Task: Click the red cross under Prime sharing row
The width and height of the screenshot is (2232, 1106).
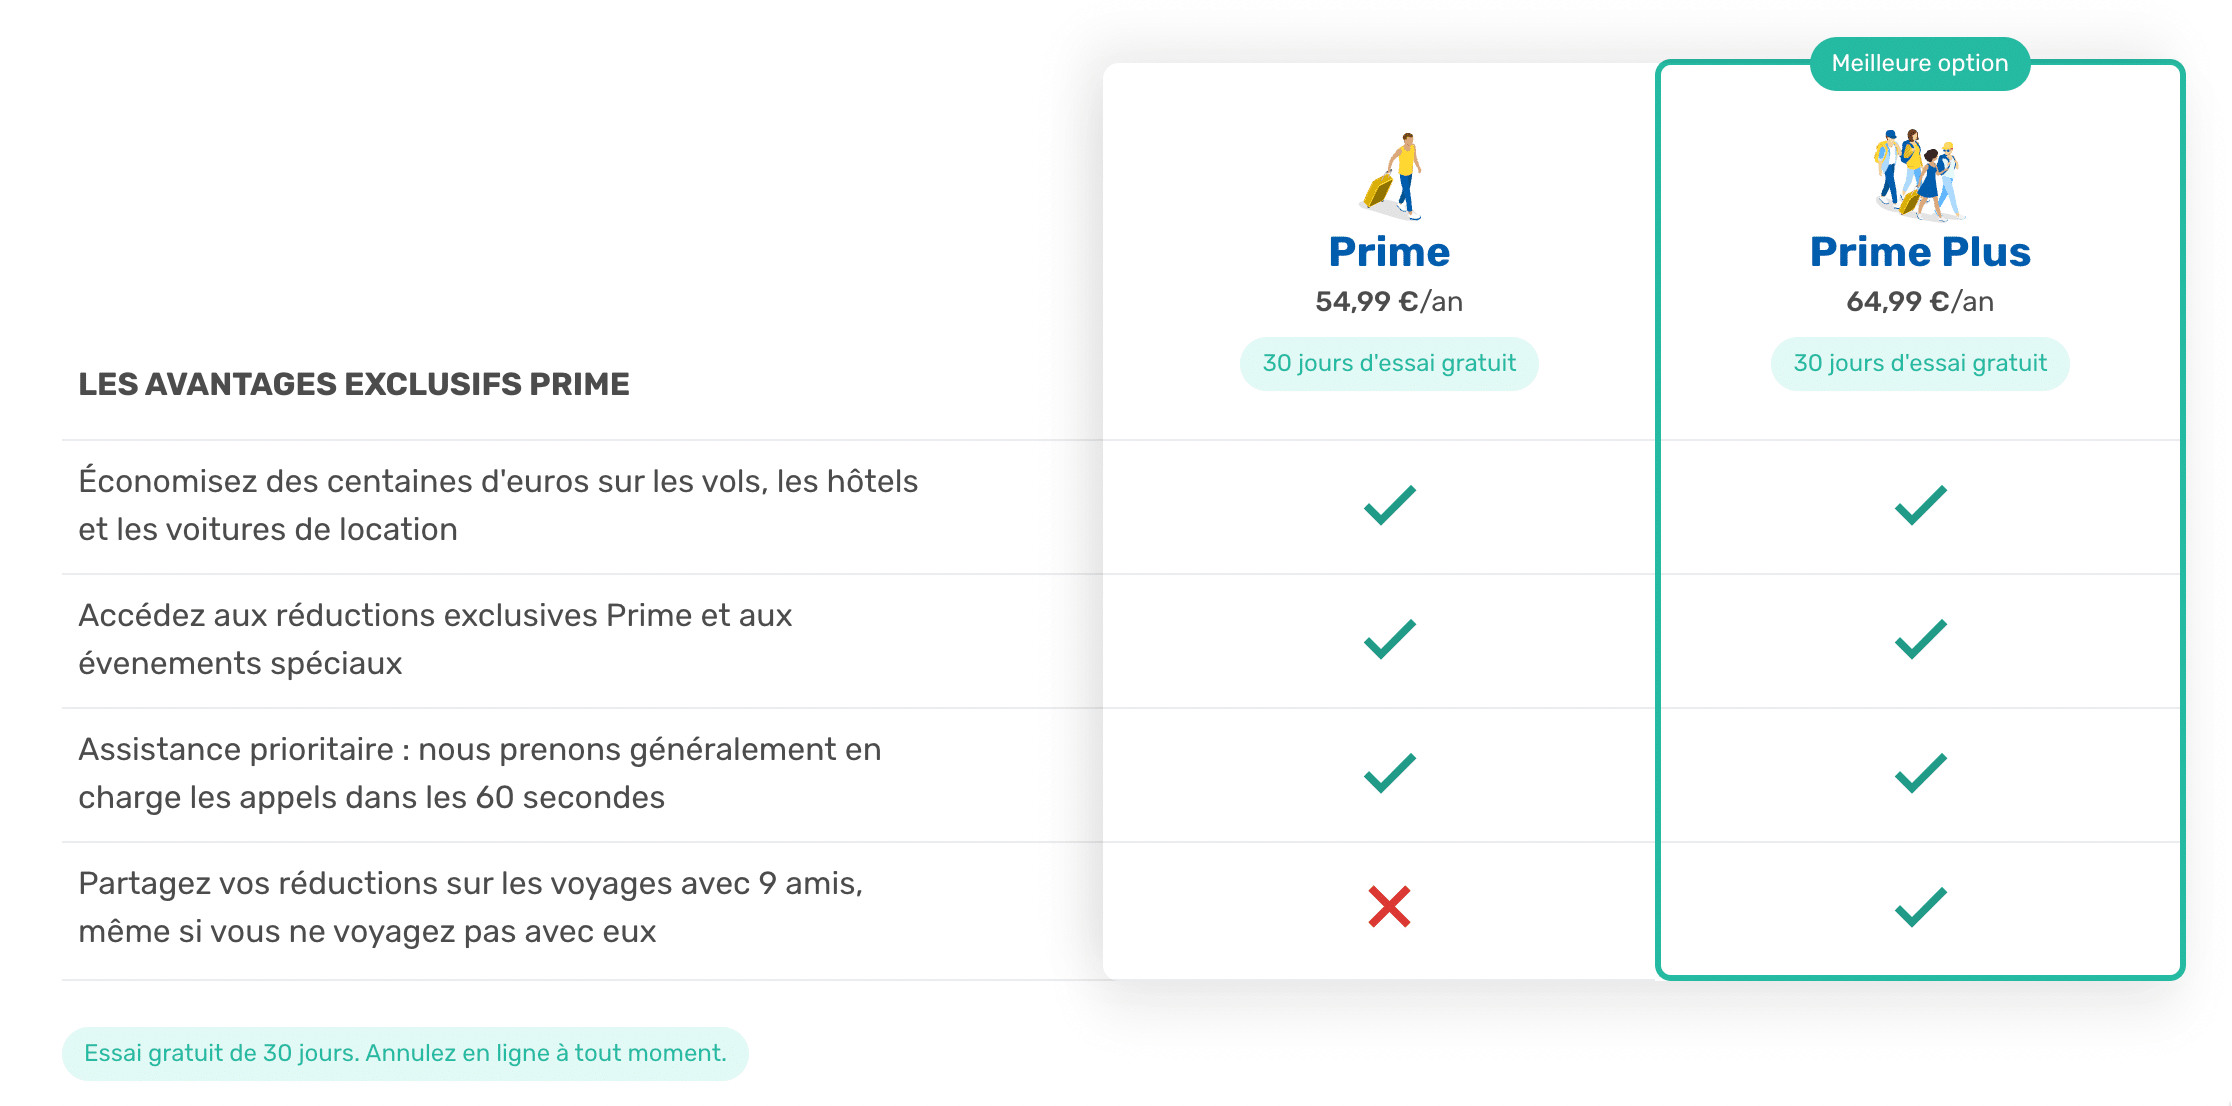Action: coord(1389,907)
